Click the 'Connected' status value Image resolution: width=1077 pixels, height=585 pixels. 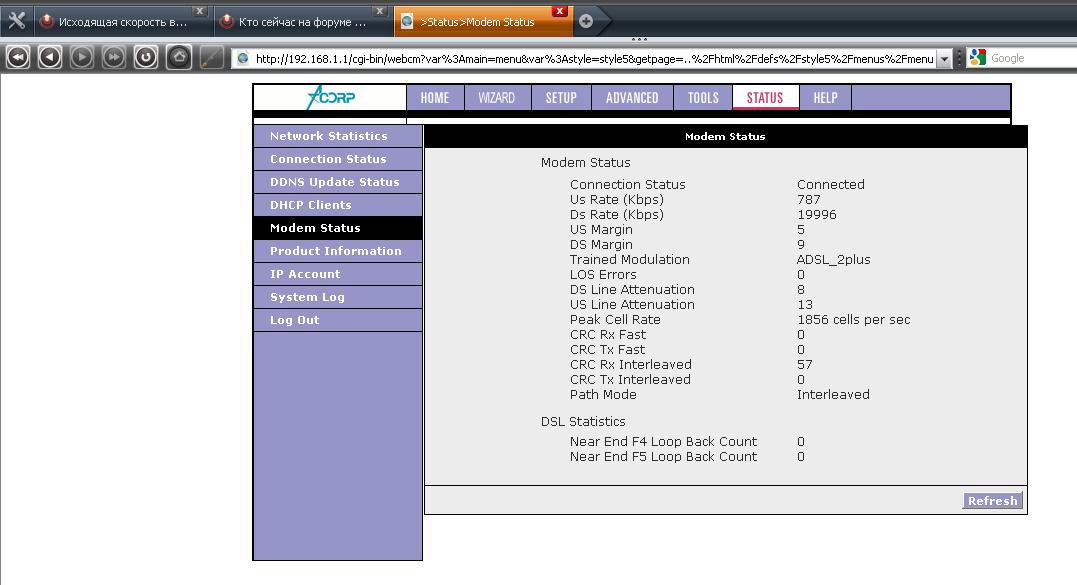[830, 185]
